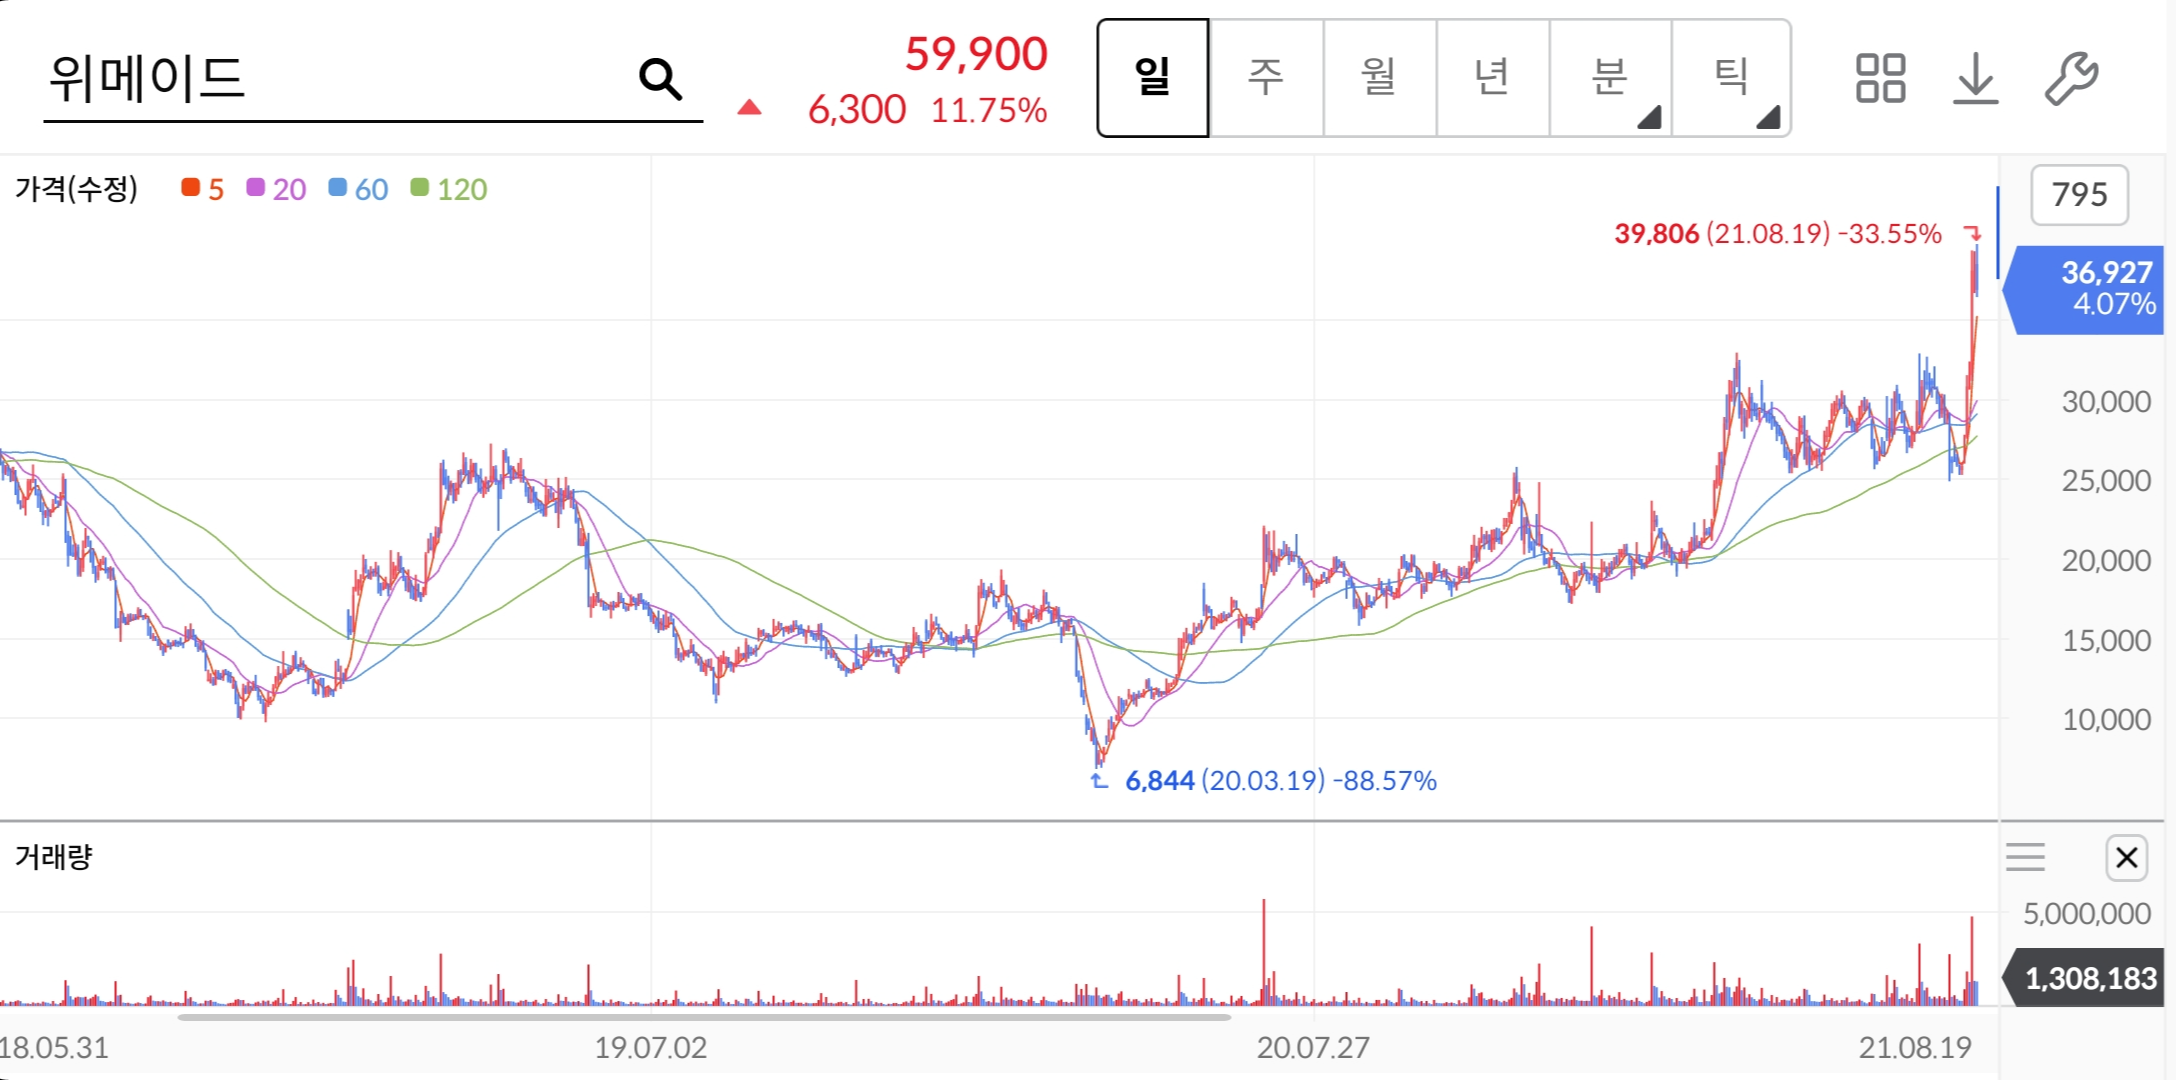The width and height of the screenshot is (2176, 1080).
Task: Click the 795 candle count box
Action: (2079, 195)
